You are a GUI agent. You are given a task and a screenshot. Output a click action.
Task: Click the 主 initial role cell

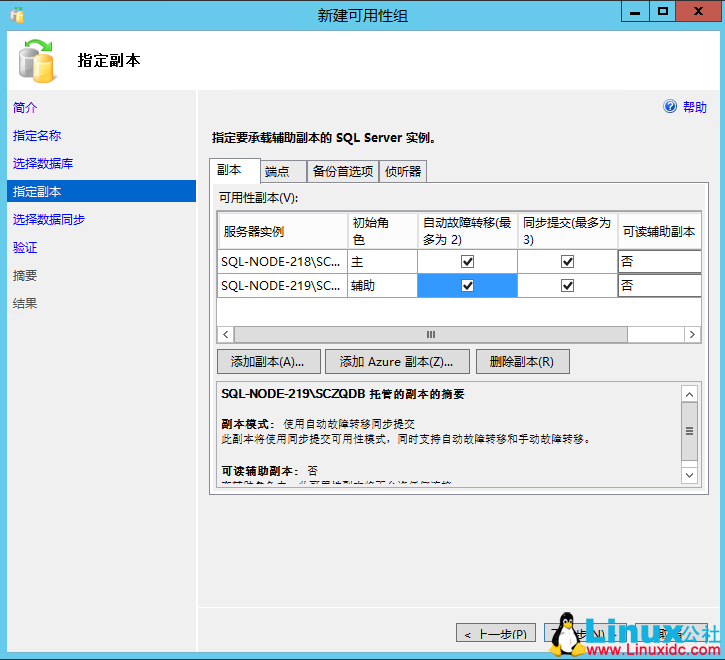pos(382,262)
